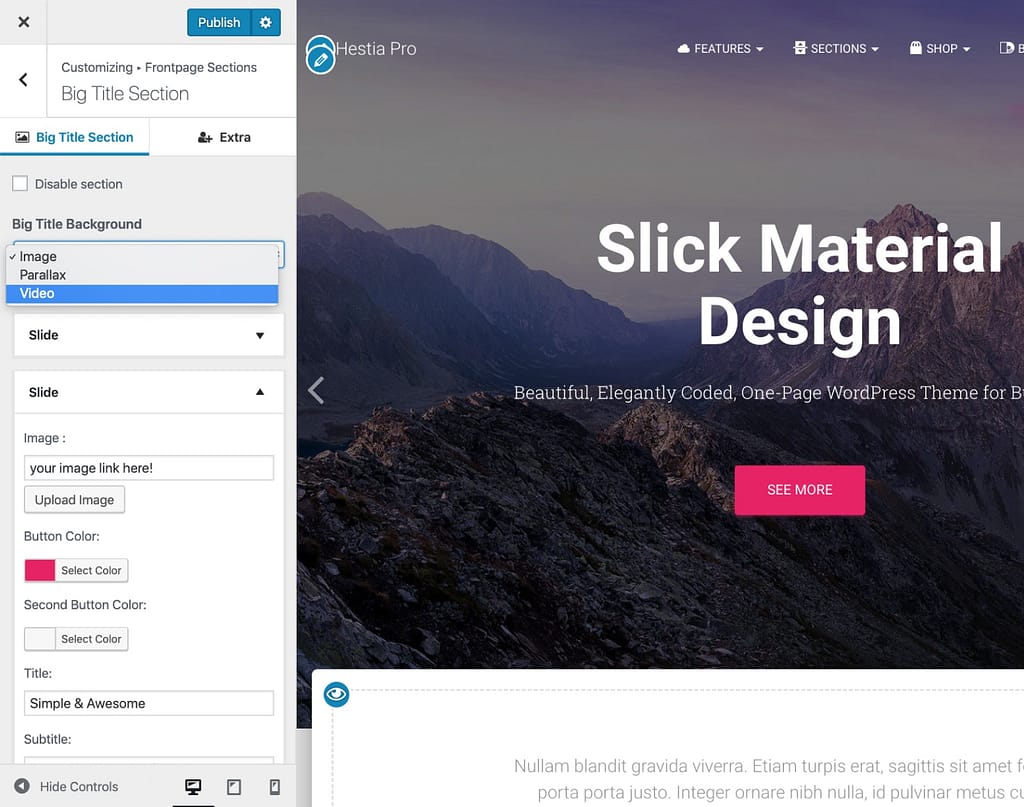Close the Customizer with the X icon
1024x807 pixels.
23,22
